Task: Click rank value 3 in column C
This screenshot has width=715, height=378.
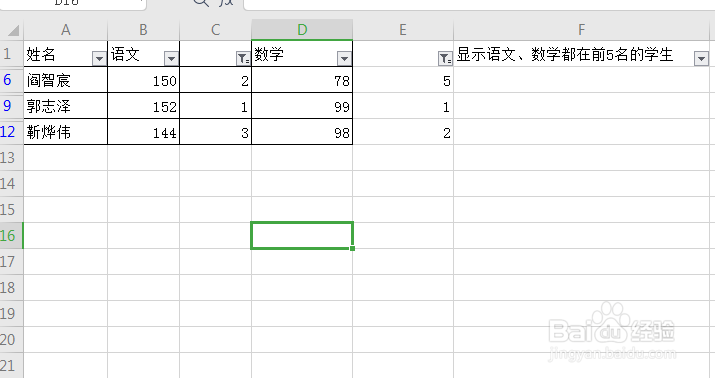Action: coord(215,132)
